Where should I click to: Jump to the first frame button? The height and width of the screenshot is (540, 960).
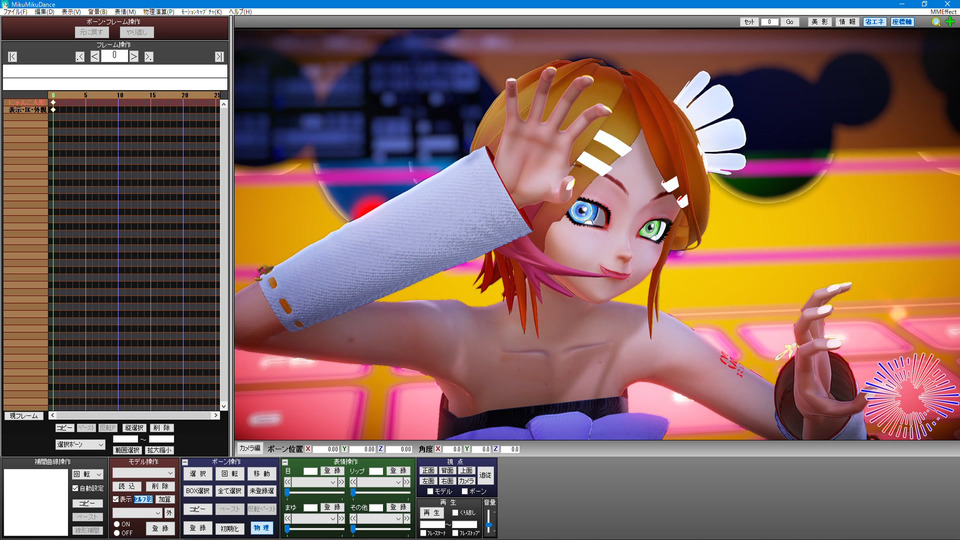12,57
